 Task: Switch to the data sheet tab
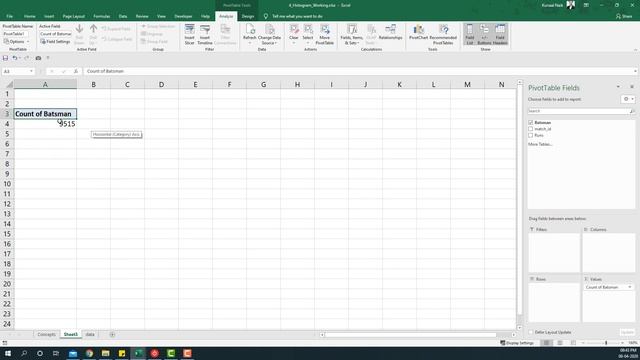click(90, 335)
